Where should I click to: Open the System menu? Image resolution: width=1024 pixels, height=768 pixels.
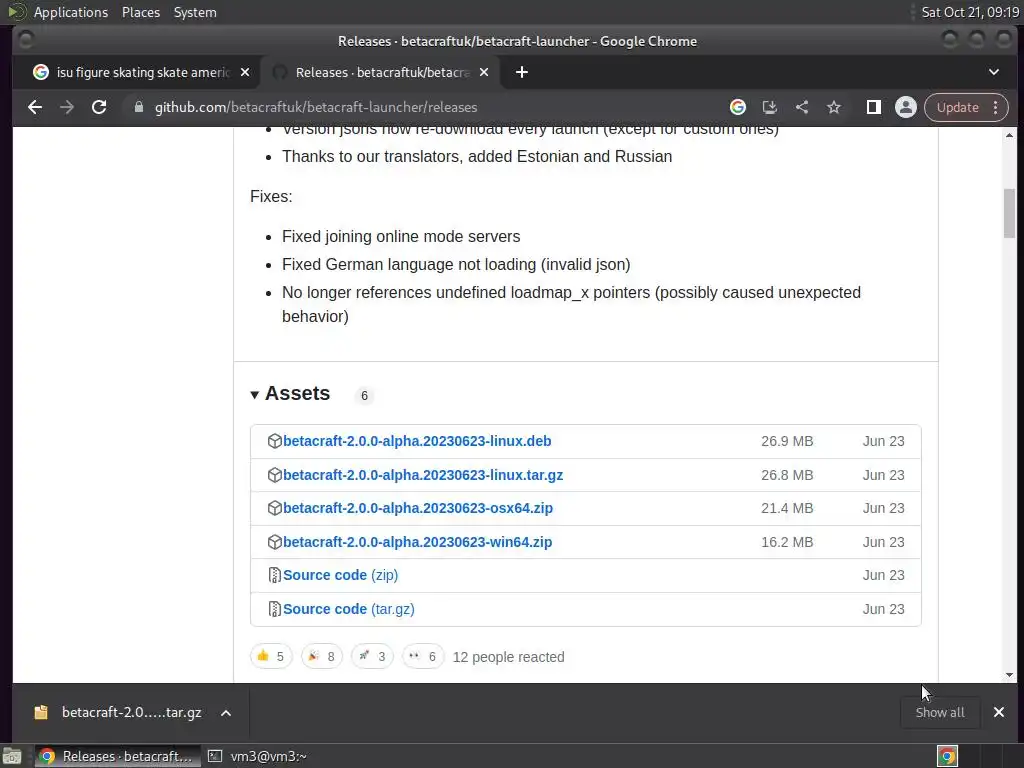point(195,12)
